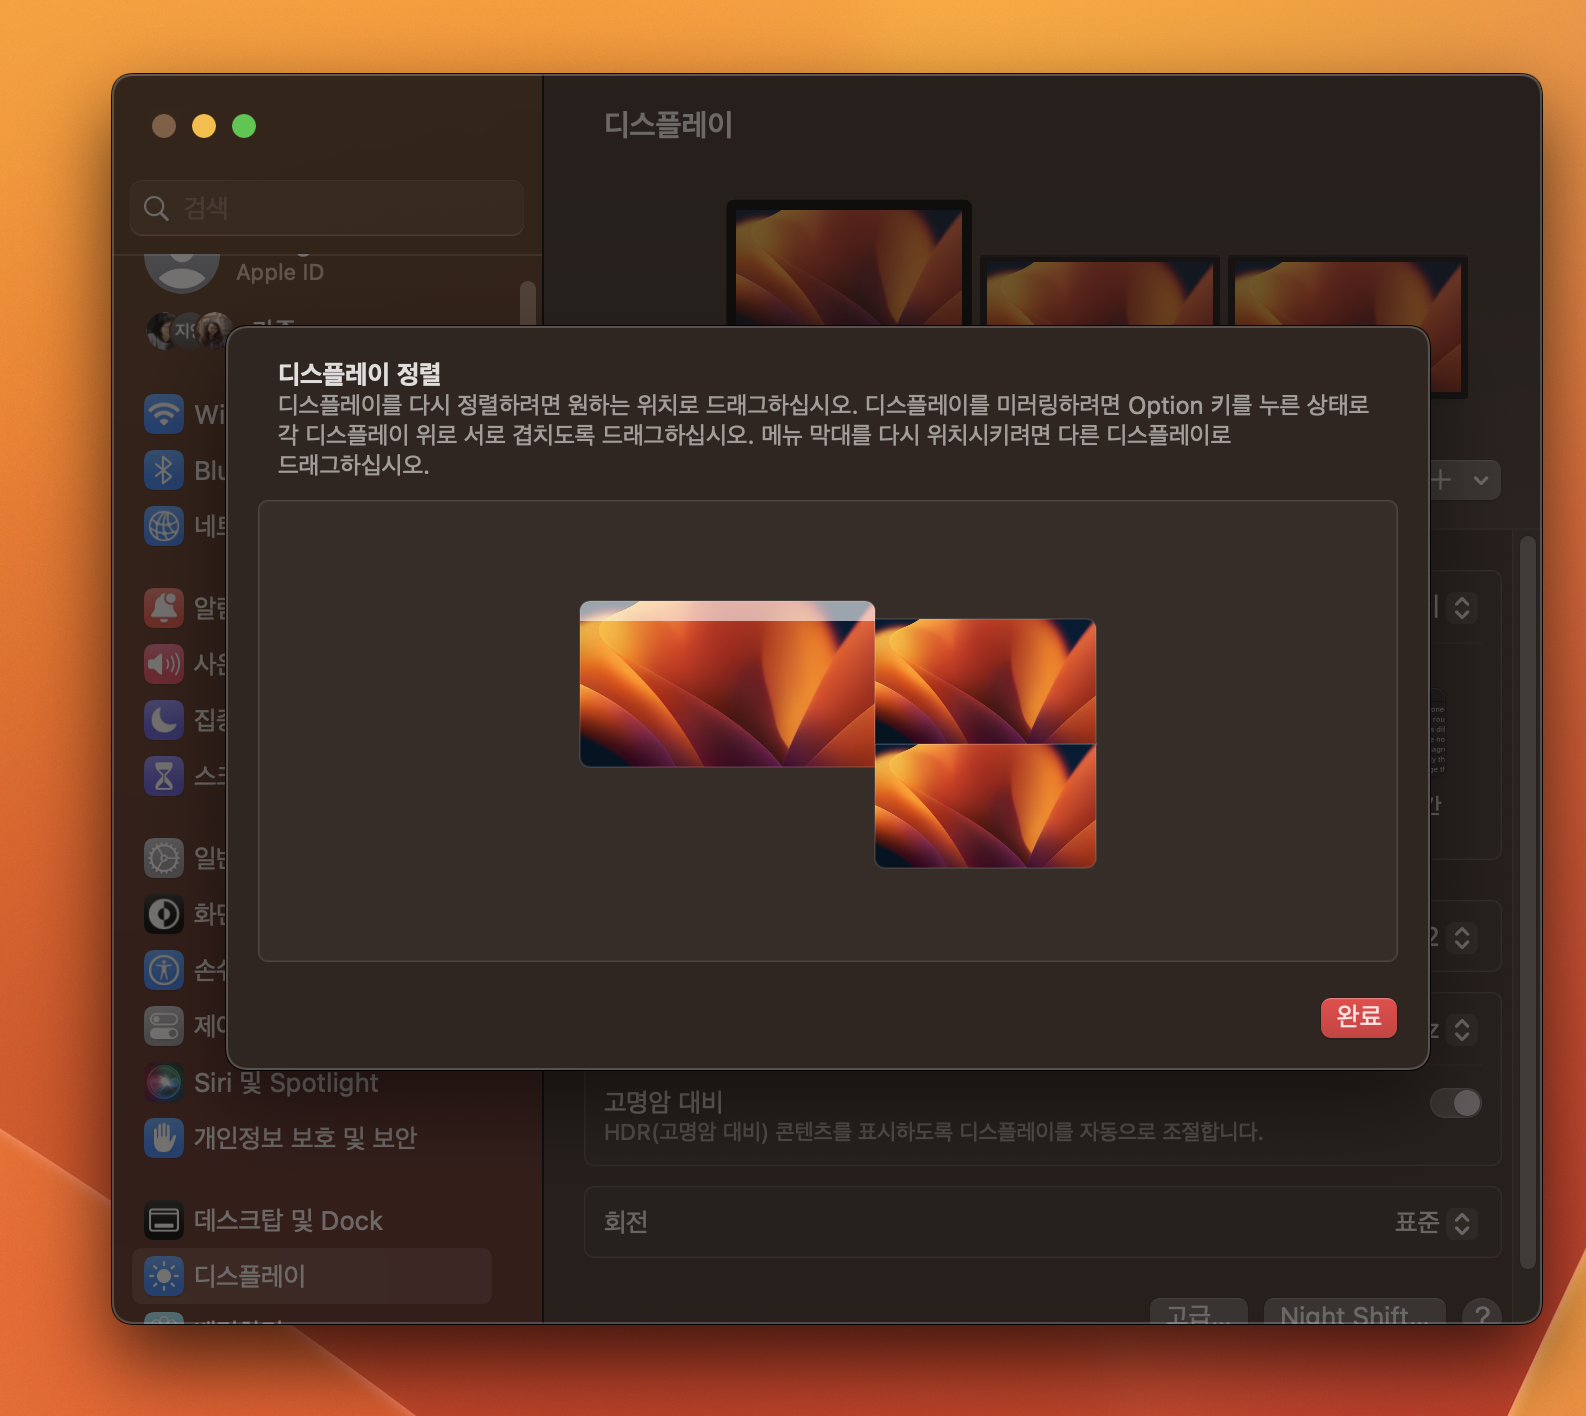
Task: Select the upper right display in arrangement
Action: tap(985, 681)
